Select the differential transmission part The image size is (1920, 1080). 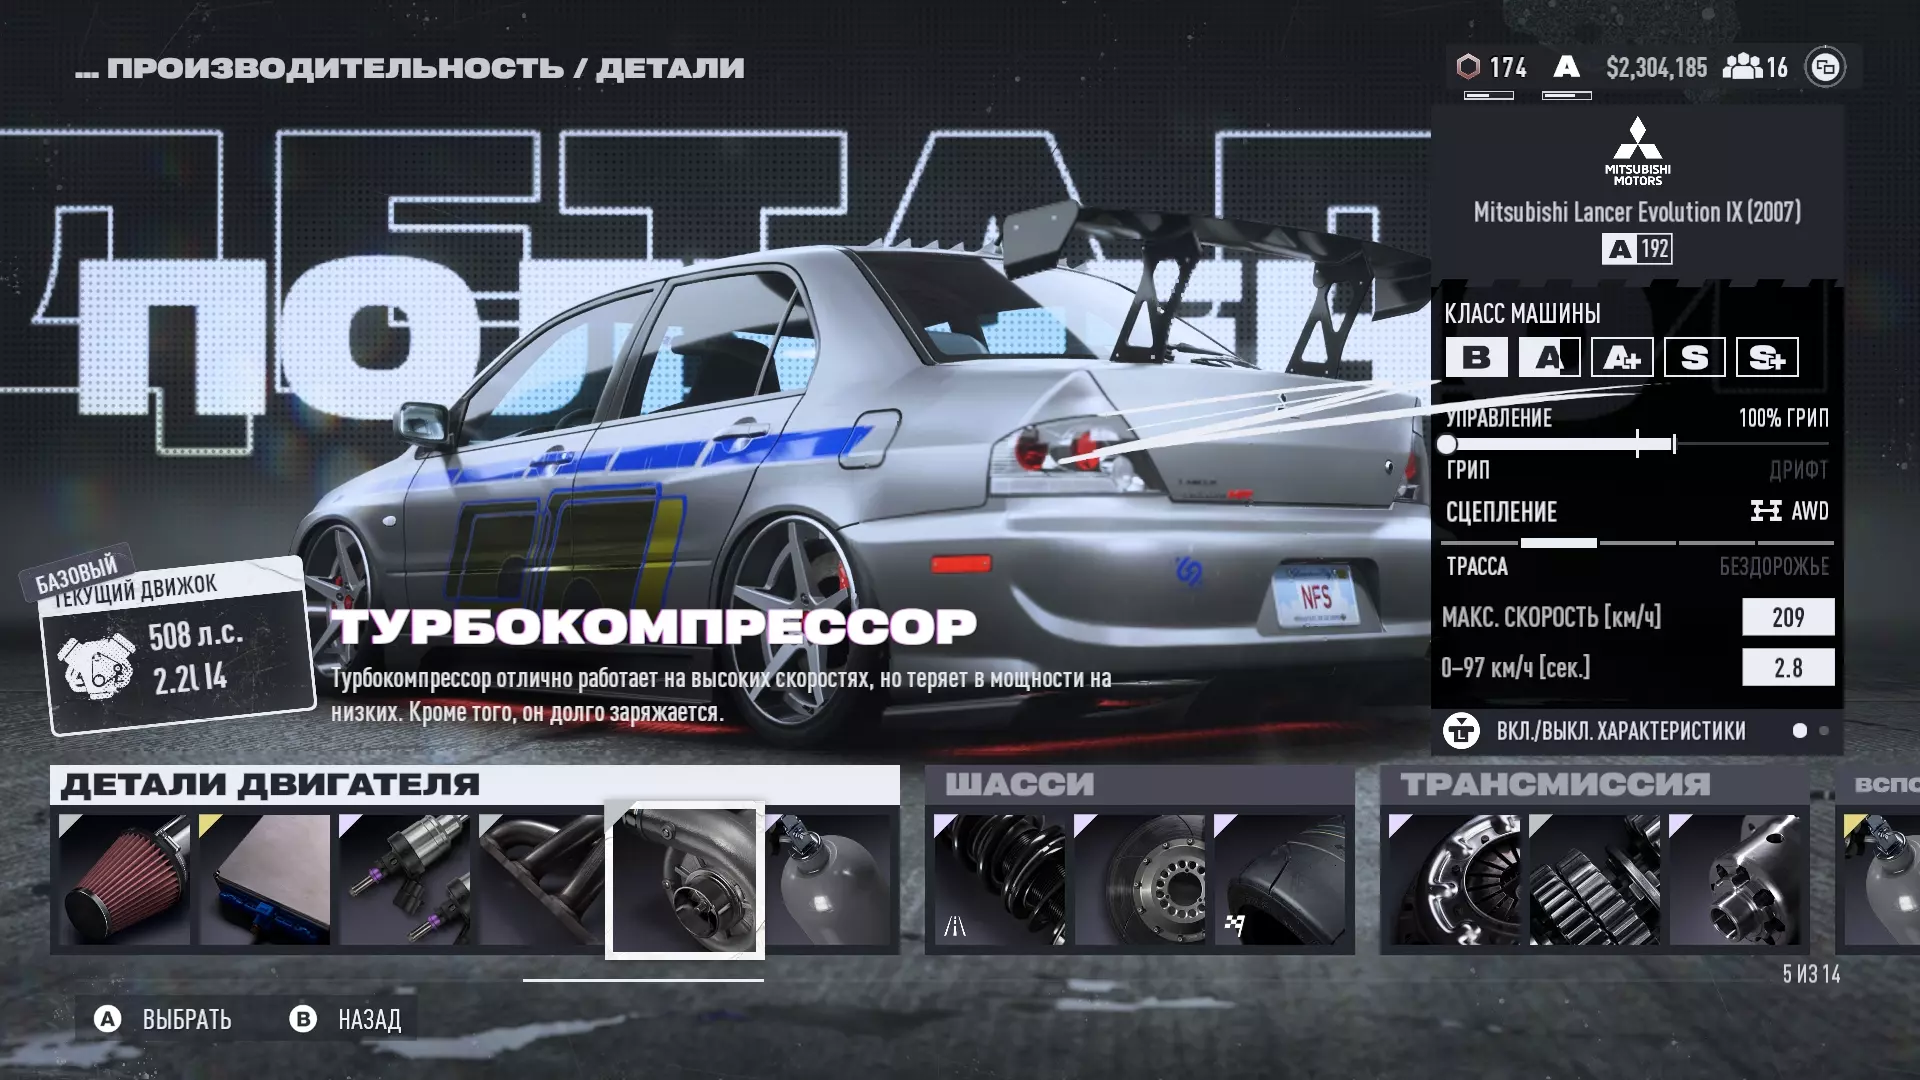point(1734,879)
